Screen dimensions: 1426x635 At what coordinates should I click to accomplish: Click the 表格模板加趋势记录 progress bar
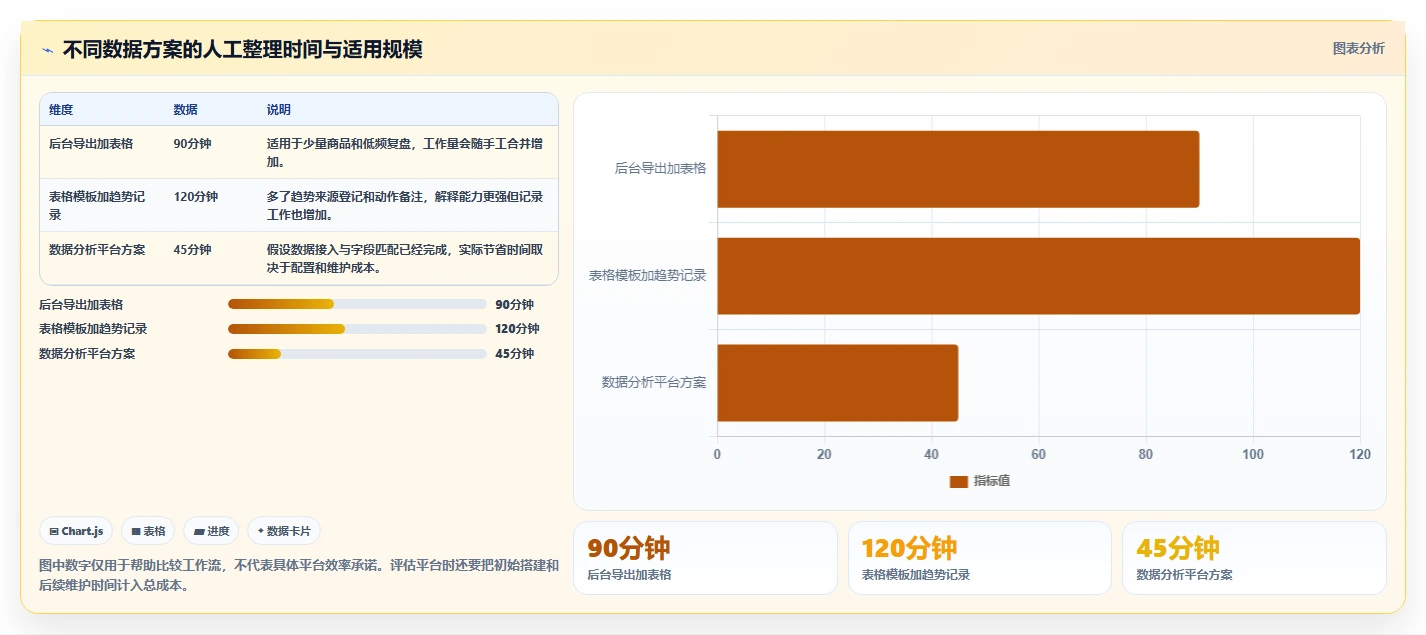357,328
